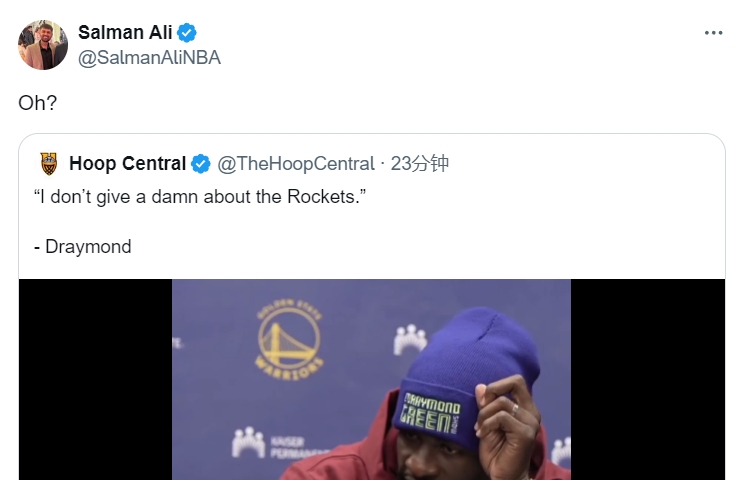
Task: Open the more options ellipsis menu
Action: [x=713, y=33]
